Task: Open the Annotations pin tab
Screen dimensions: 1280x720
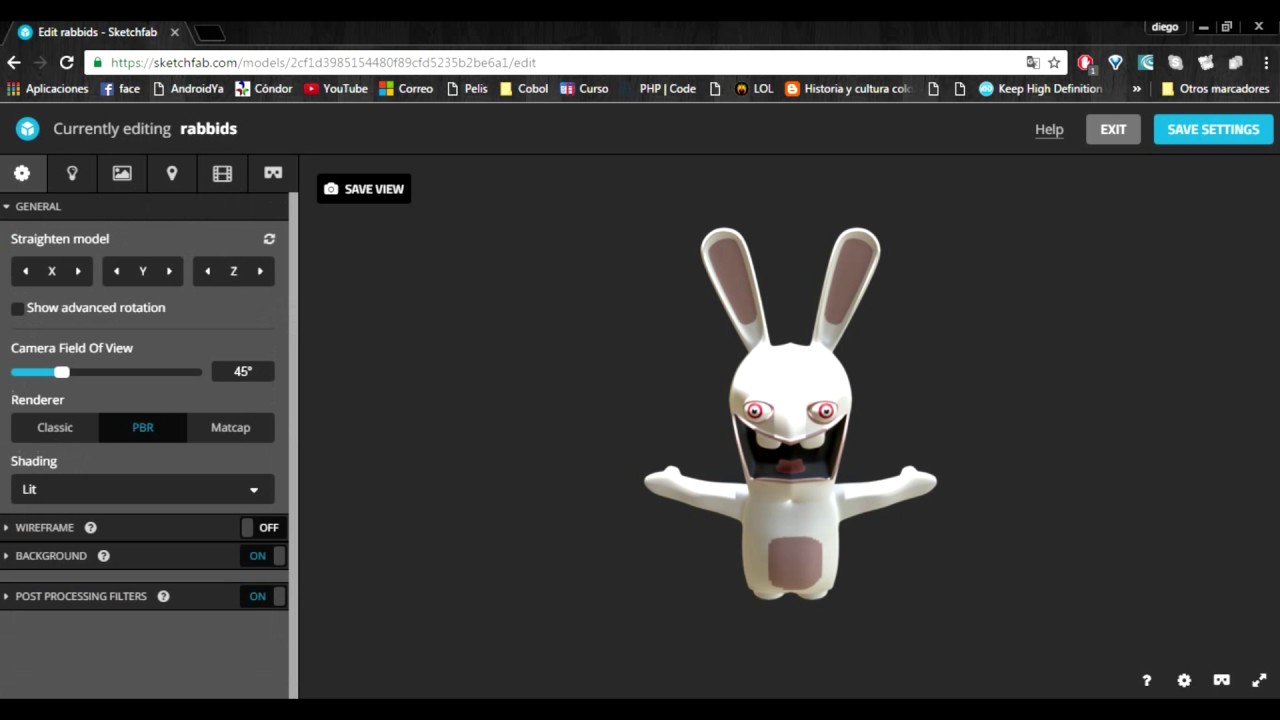Action: tap(172, 173)
